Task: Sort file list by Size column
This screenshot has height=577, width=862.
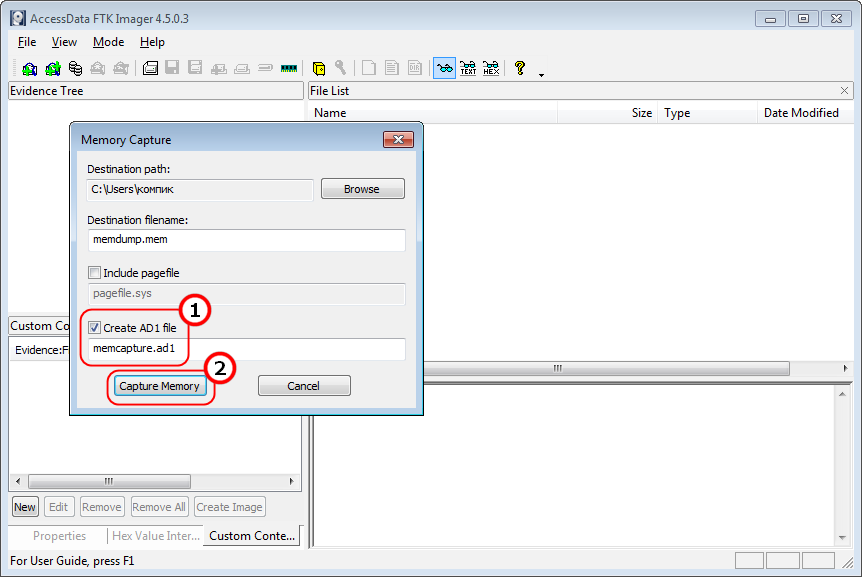Action: click(x=607, y=113)
